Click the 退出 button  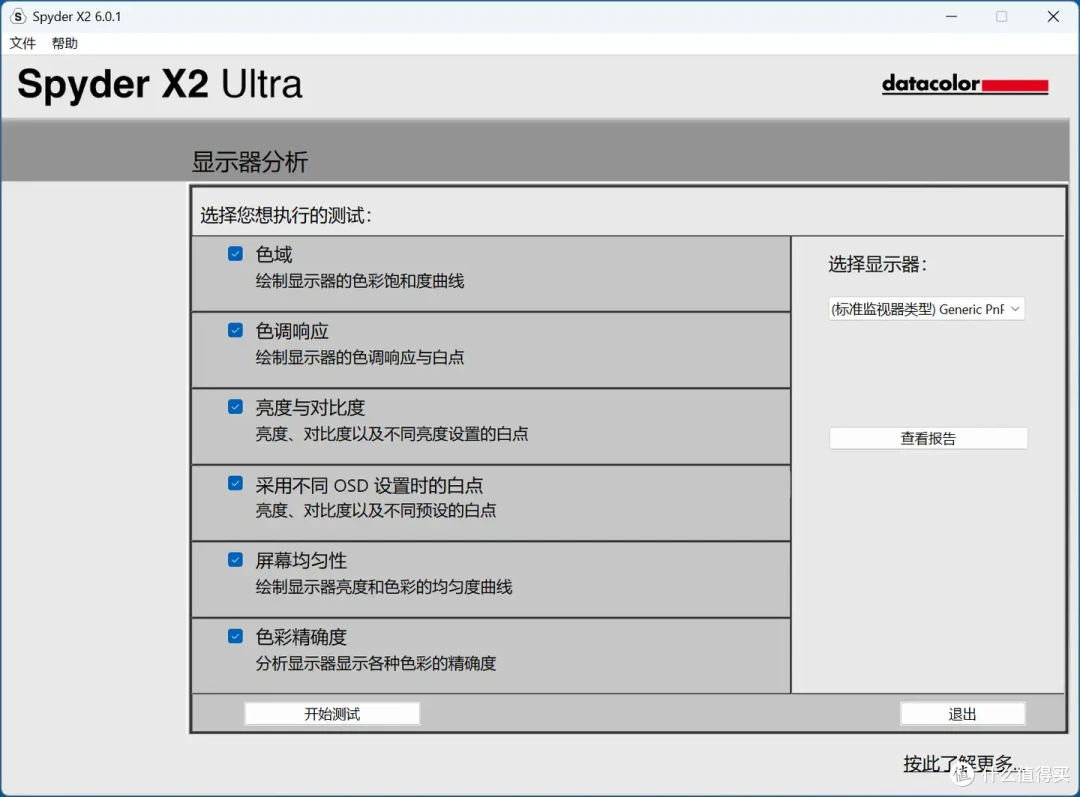pyautogui.click(x=962, y=714)
